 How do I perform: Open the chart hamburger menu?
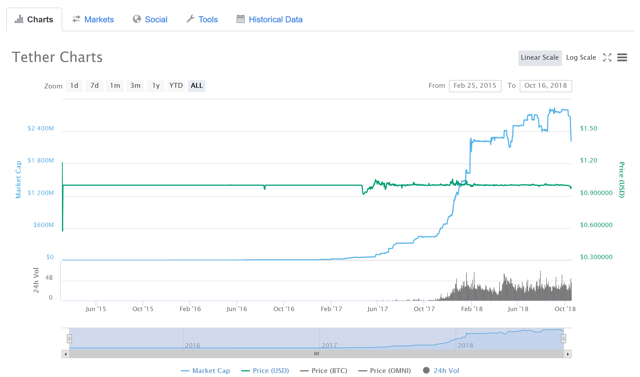click(622, 58)
